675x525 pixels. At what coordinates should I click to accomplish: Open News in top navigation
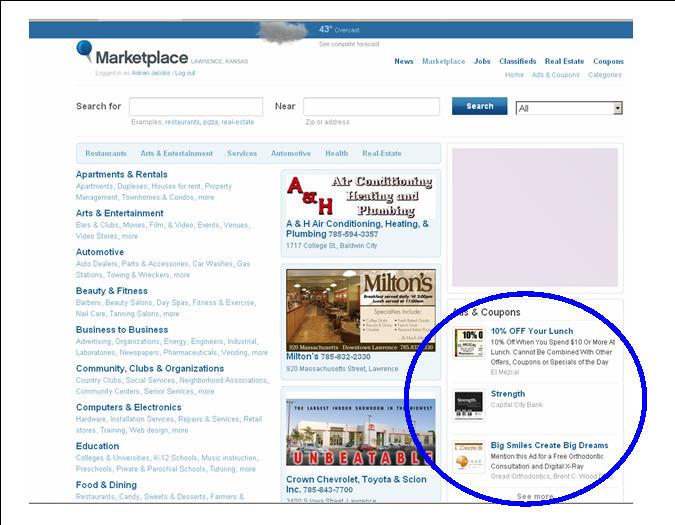point(404,61)
